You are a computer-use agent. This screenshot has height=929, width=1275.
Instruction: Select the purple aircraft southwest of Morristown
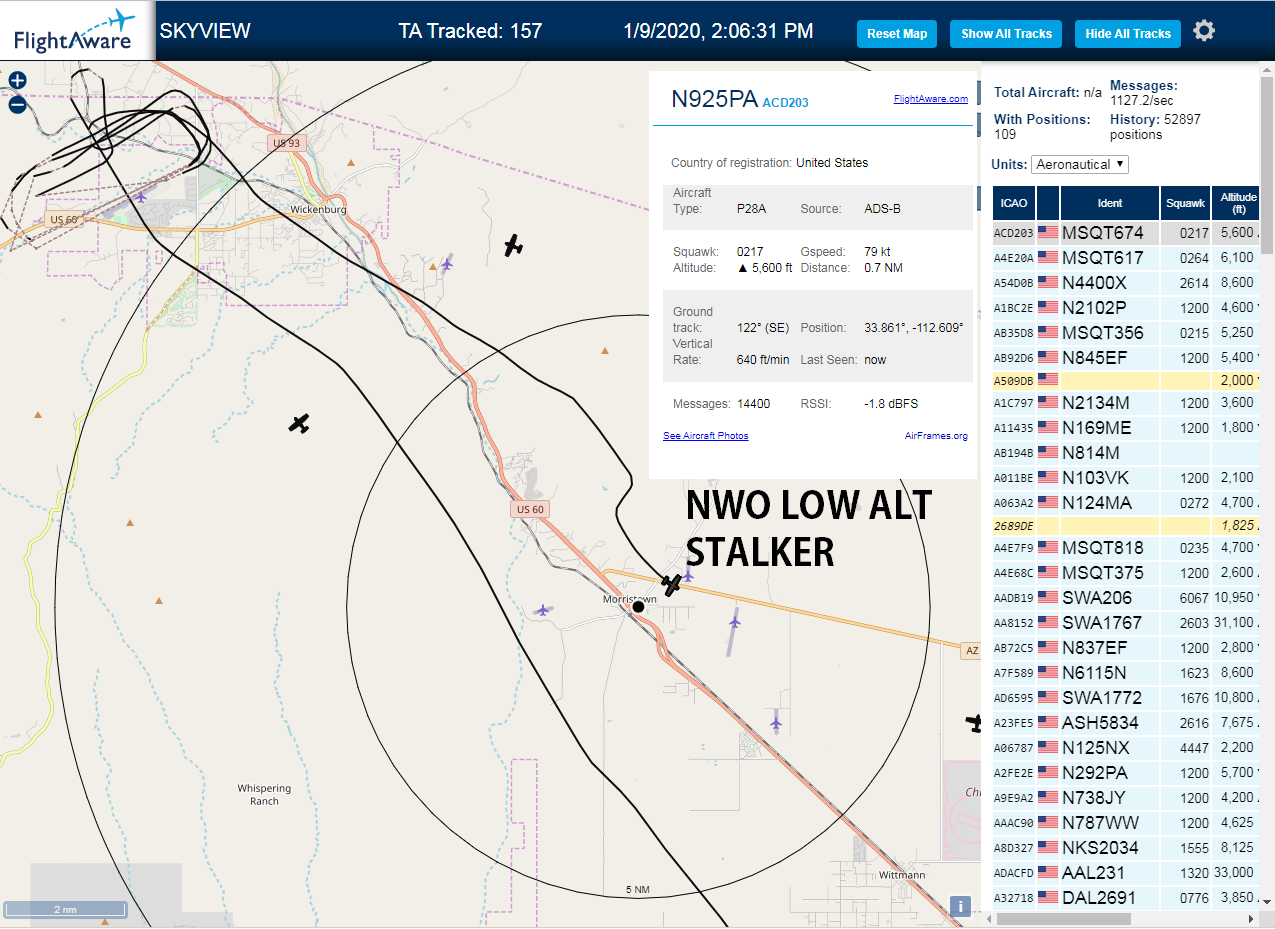point(542,609)
